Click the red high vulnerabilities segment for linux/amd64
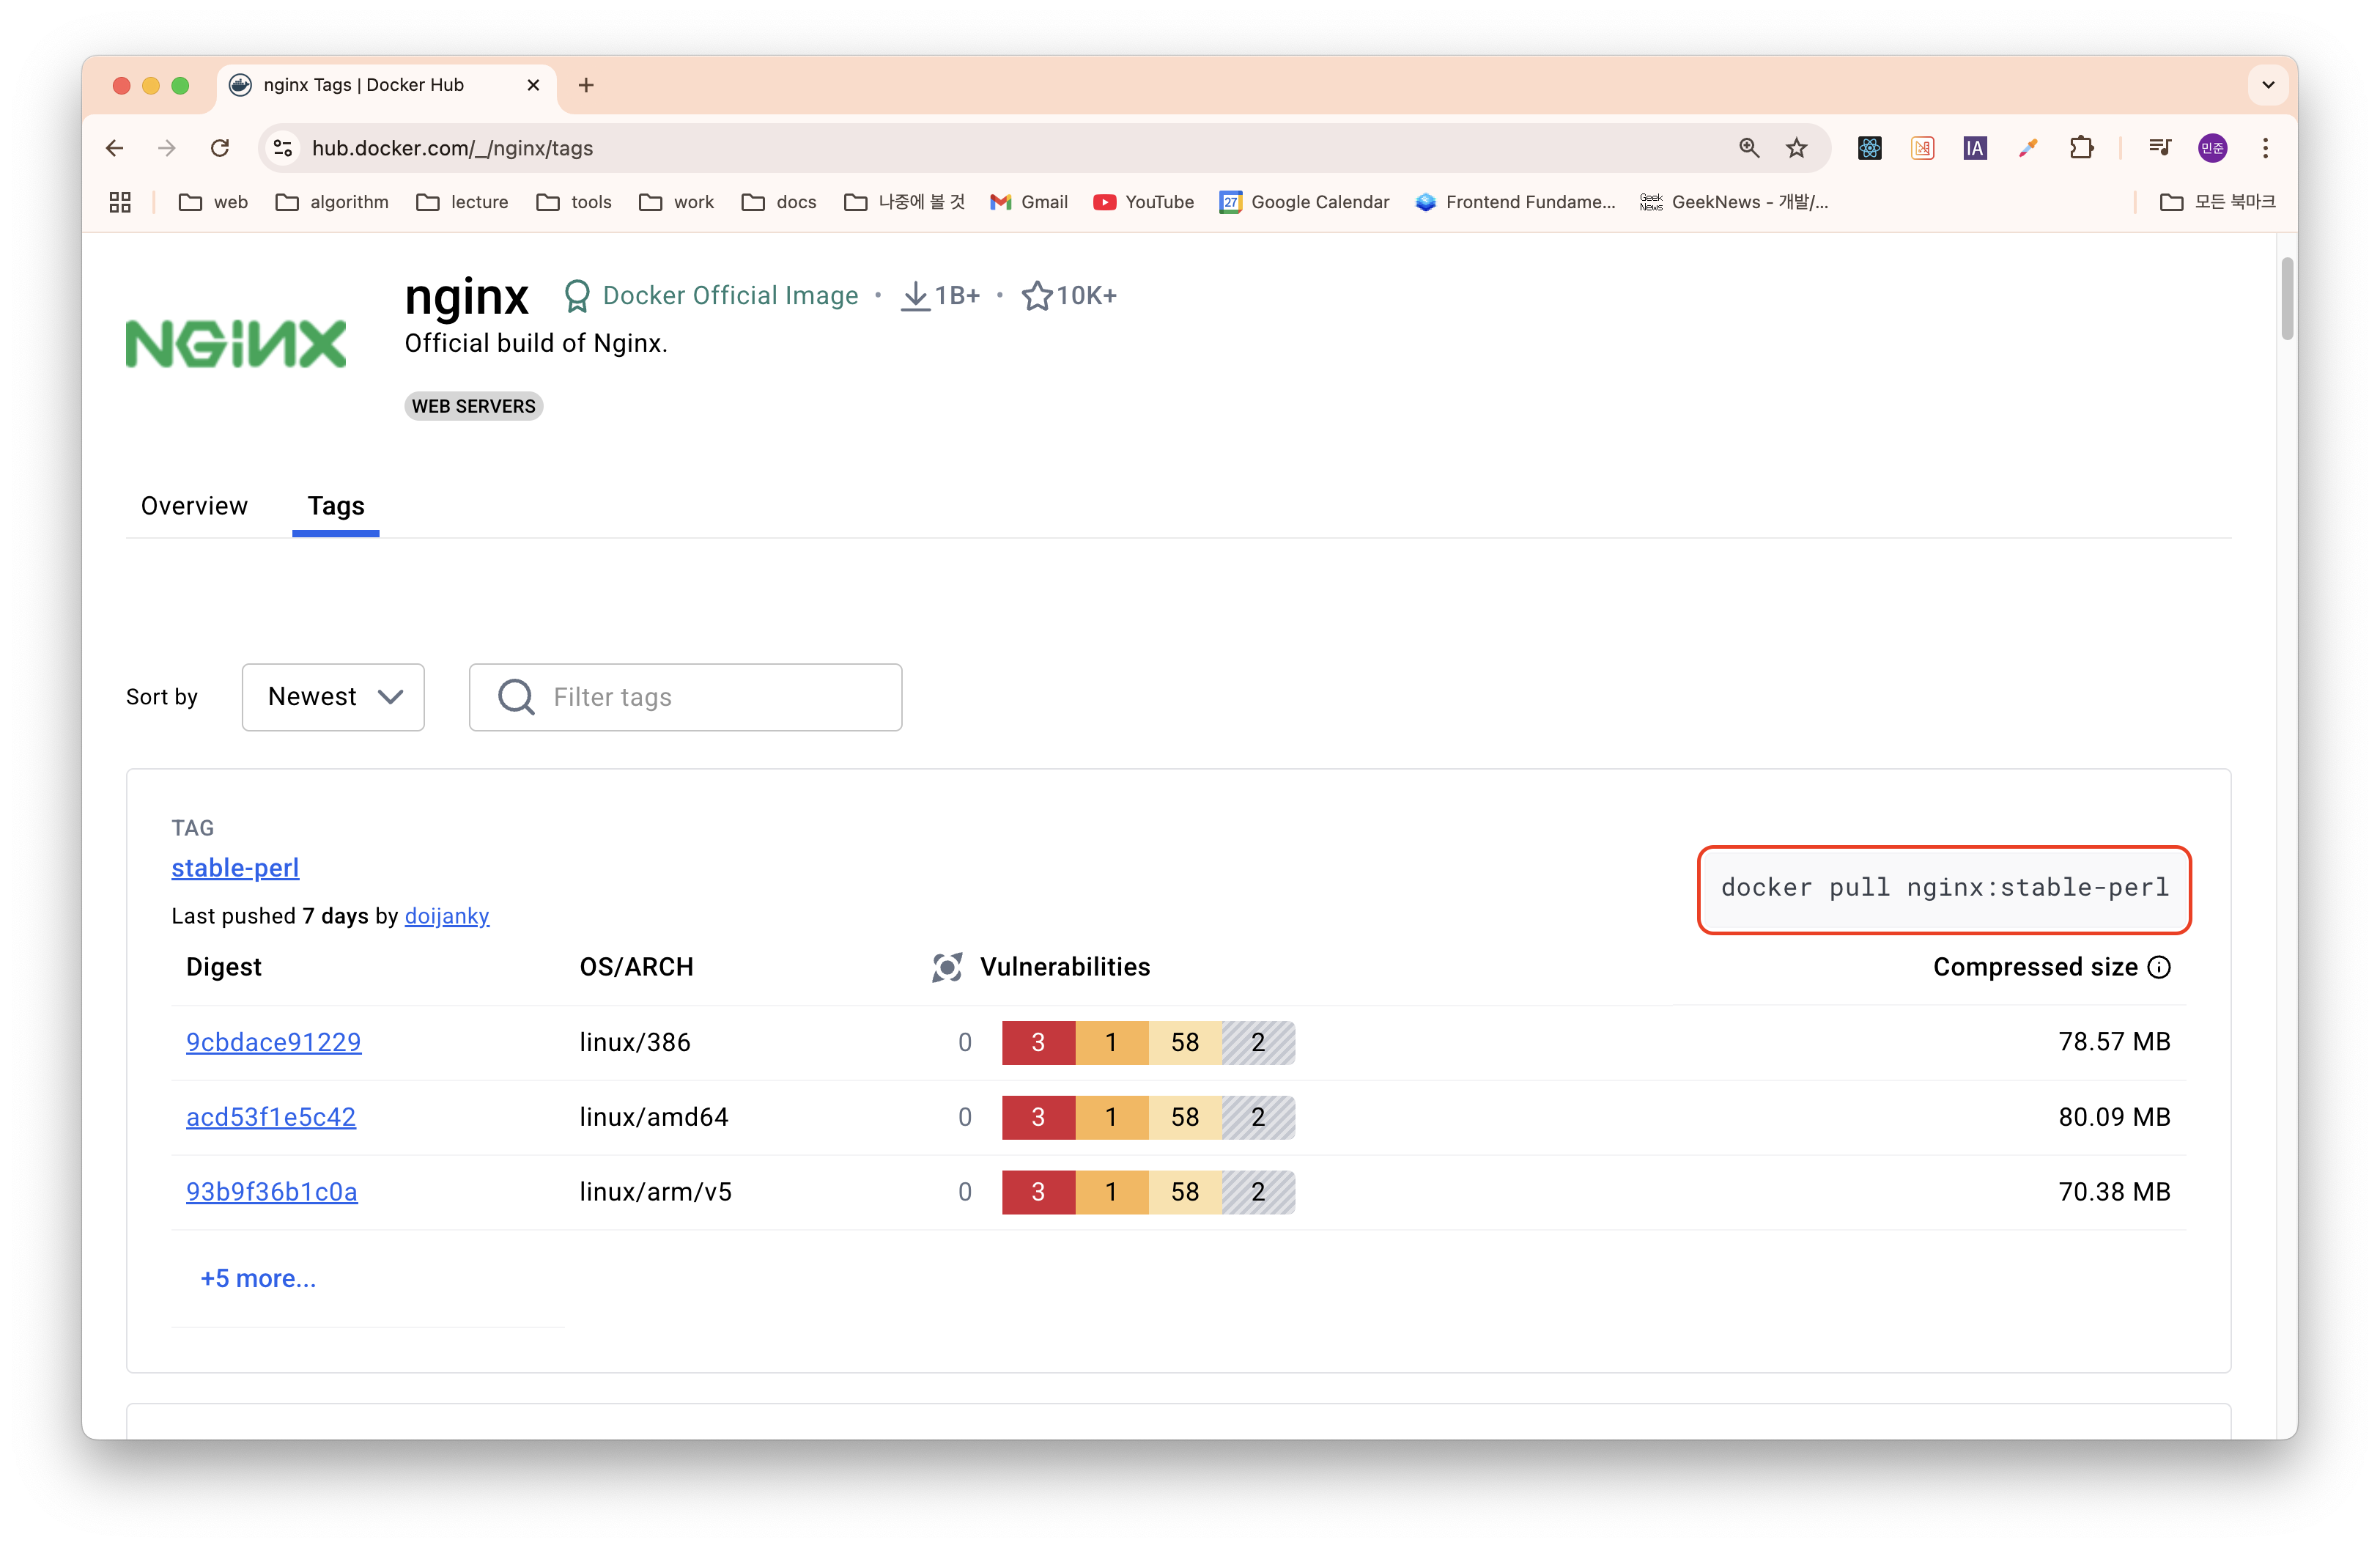2380x1548 pixels. (1038, 1117)
